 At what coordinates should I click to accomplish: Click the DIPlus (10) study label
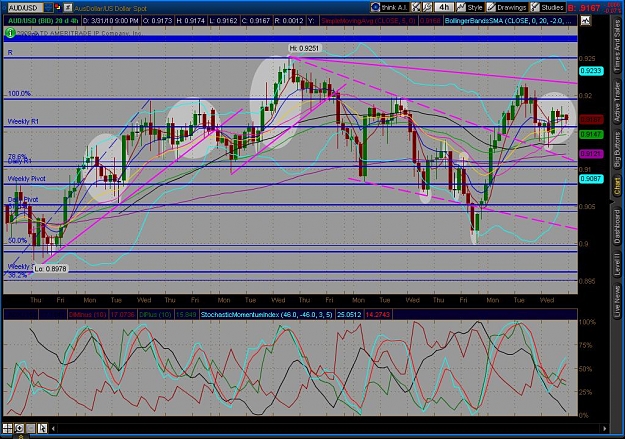(x=156, y=315)
